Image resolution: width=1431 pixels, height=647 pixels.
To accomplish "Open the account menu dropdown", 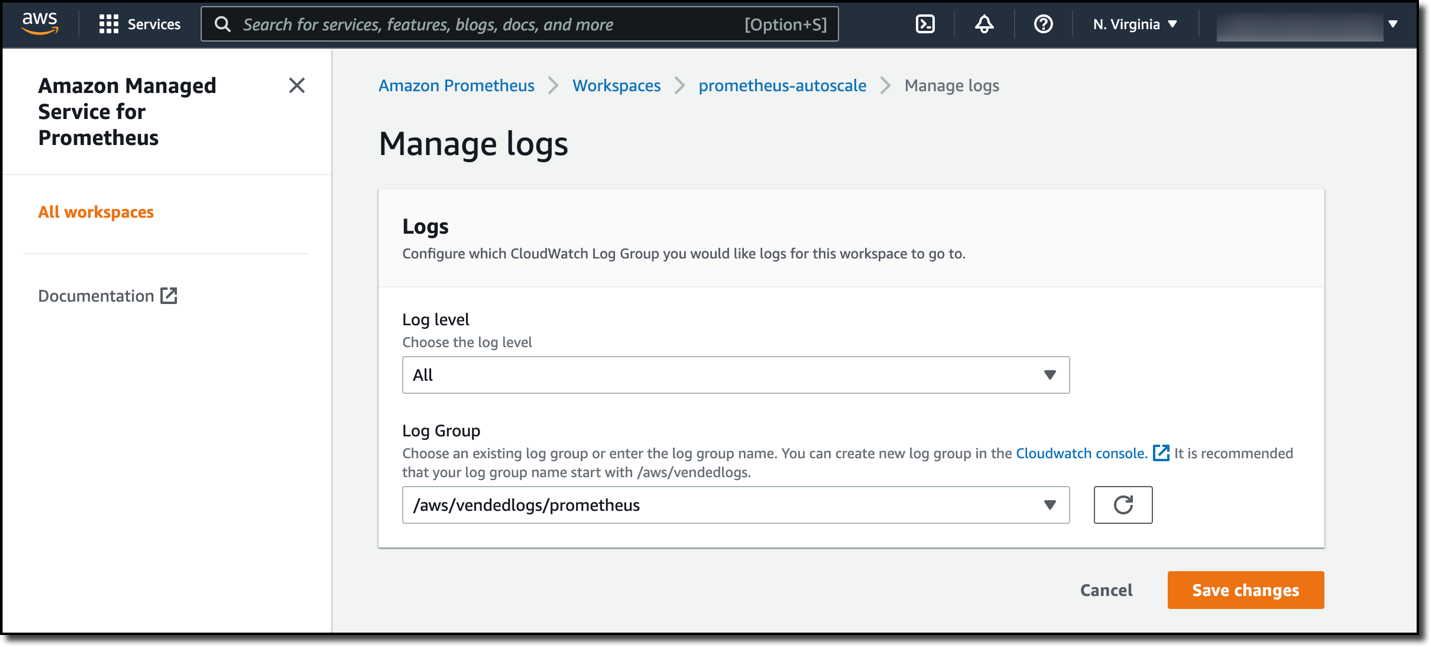I will tap(1308, 24).
